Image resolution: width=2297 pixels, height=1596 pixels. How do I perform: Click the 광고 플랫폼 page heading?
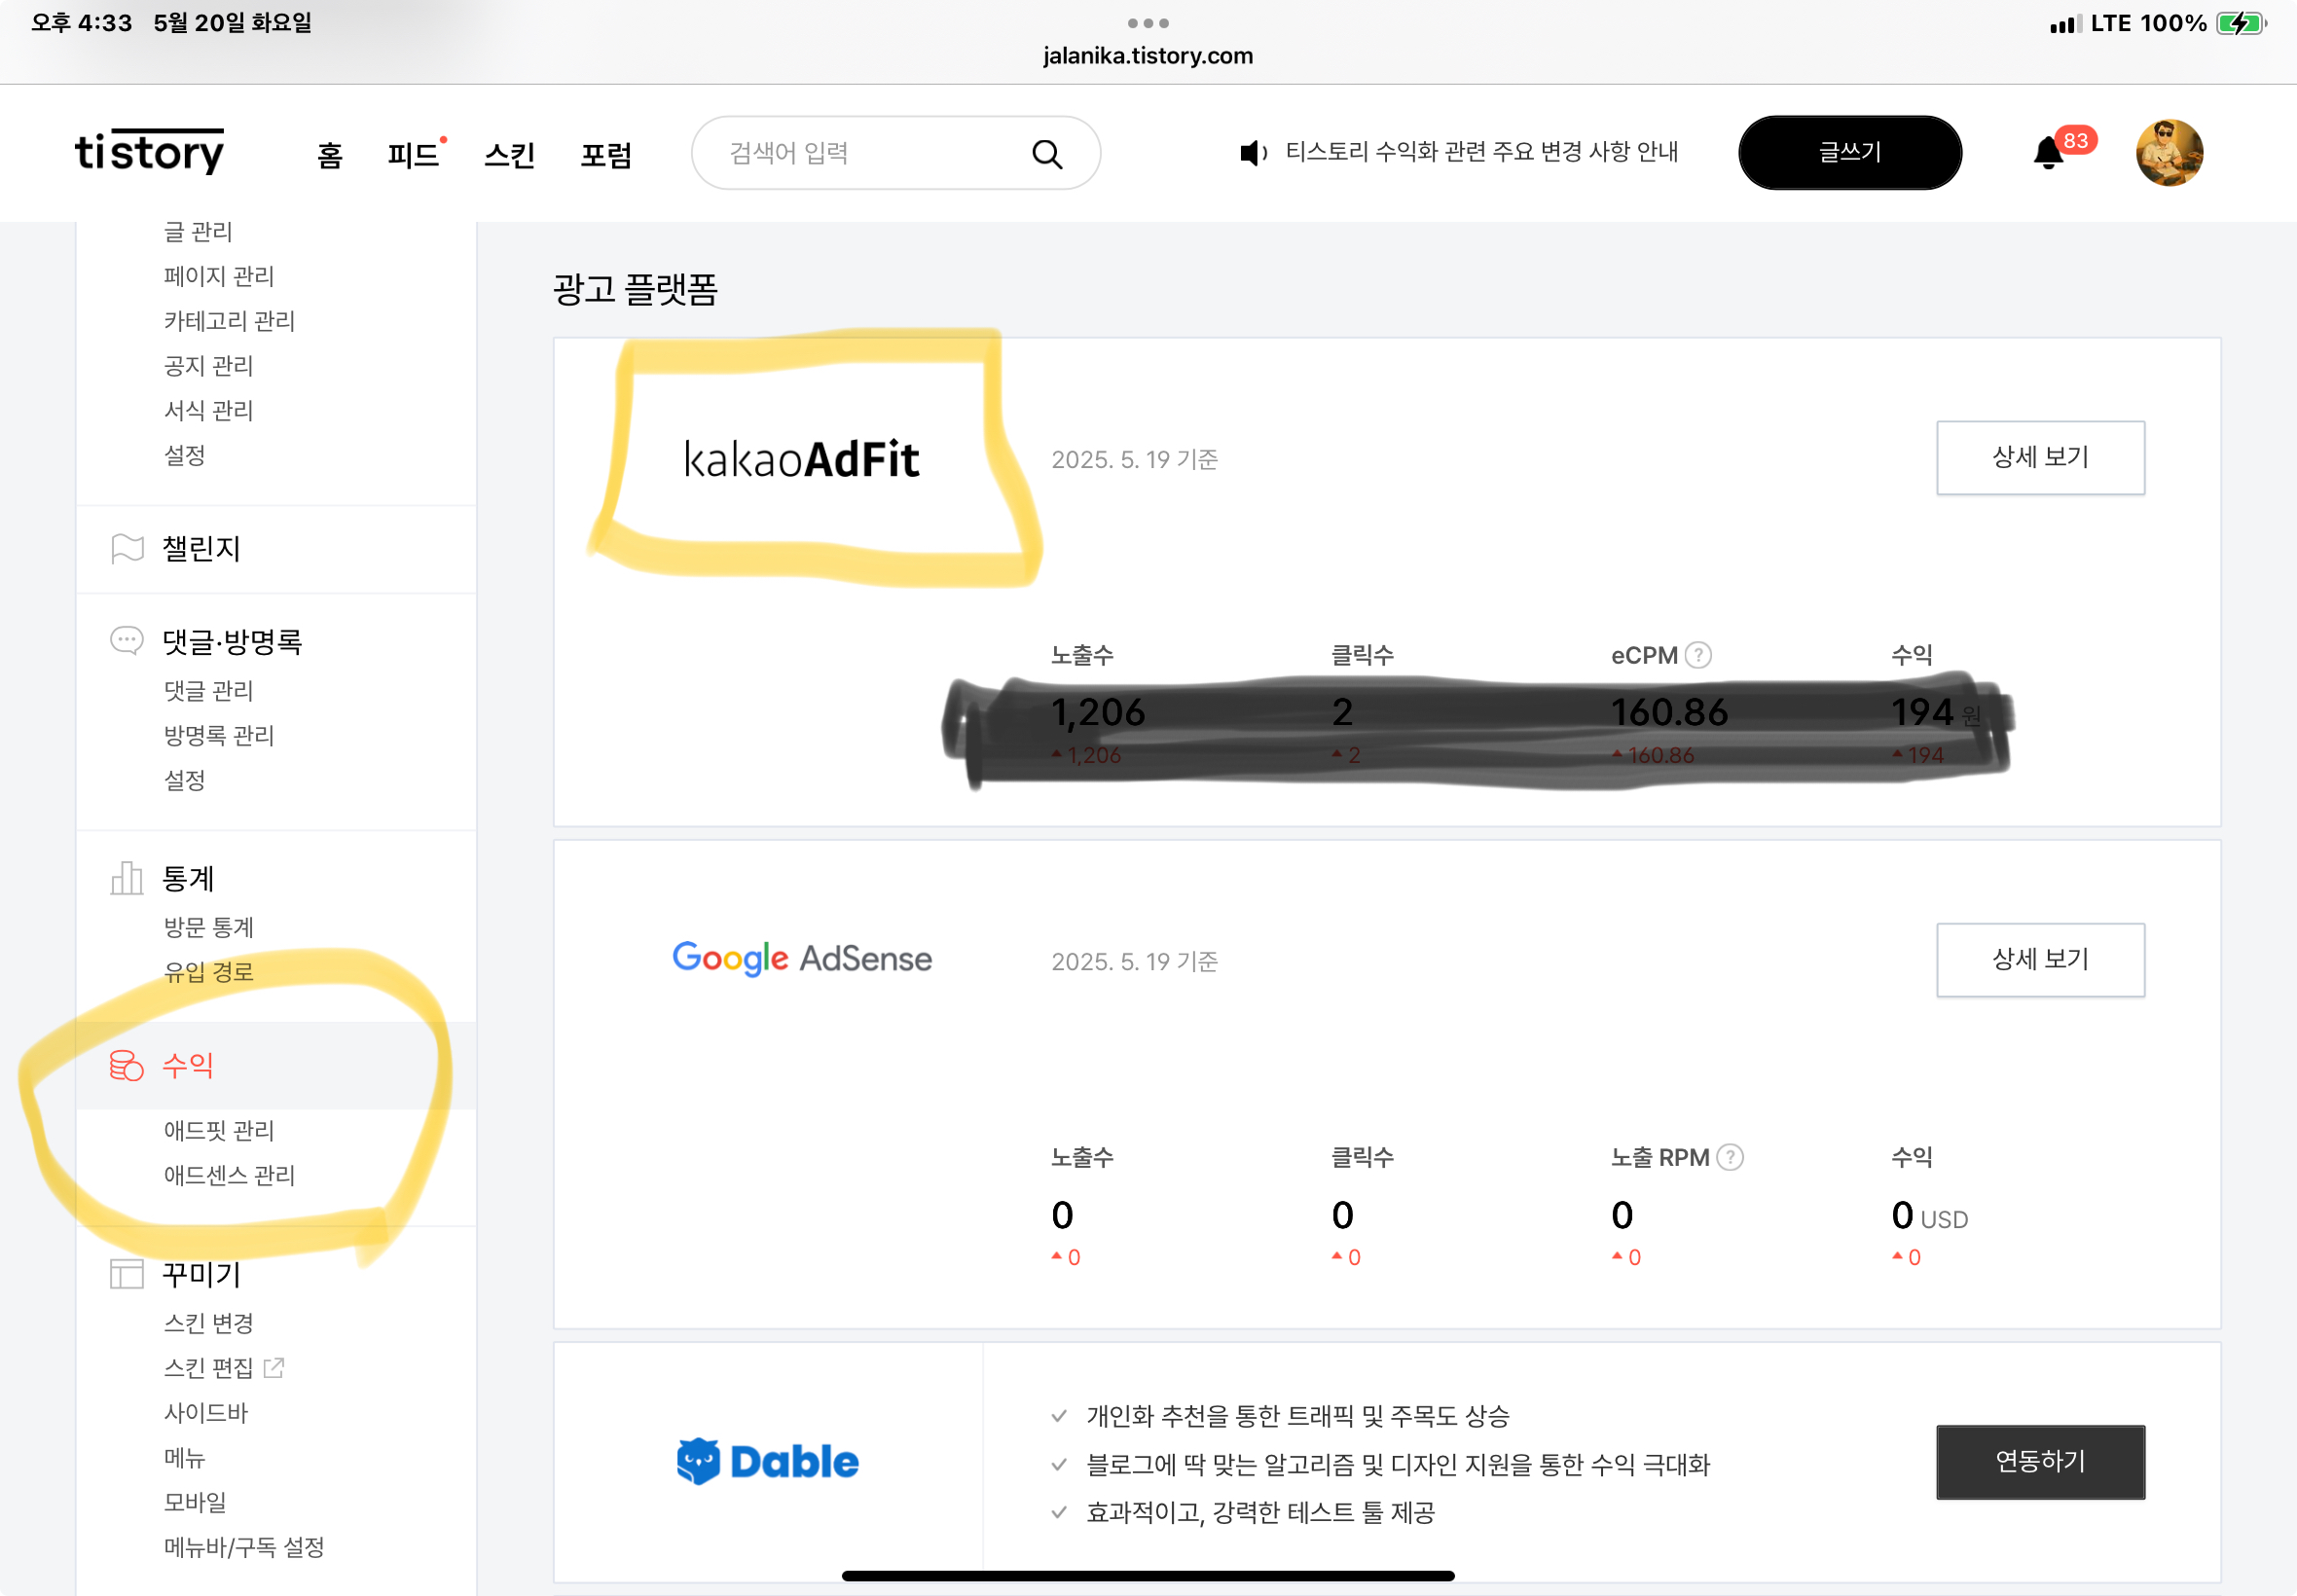(x=635, y=290)
